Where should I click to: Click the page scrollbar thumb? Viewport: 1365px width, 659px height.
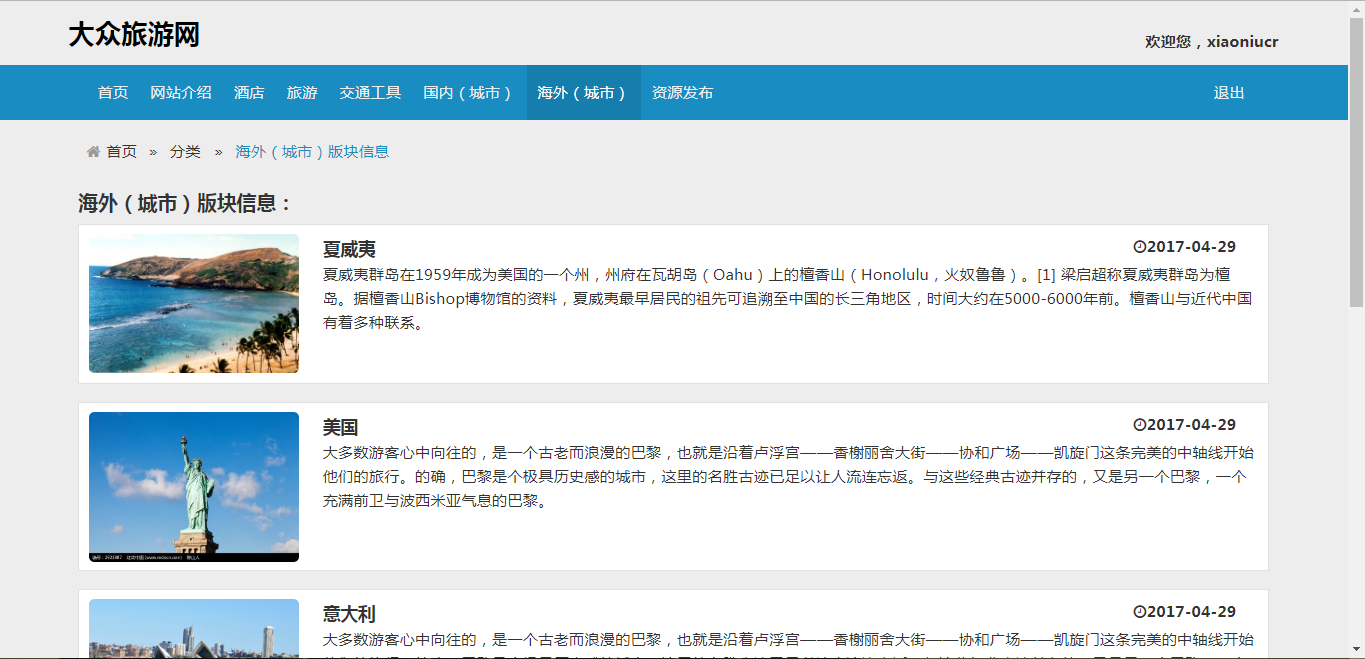click(x=1356, y=162)
